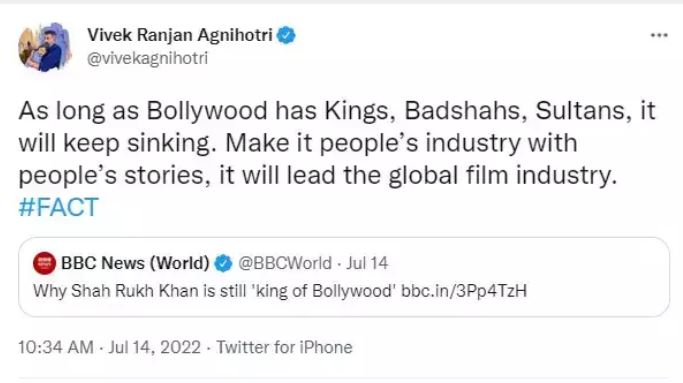Open the quoted tweet about Shah Rukh Khan
Viewport: 683px width, 383px height.
344,277
